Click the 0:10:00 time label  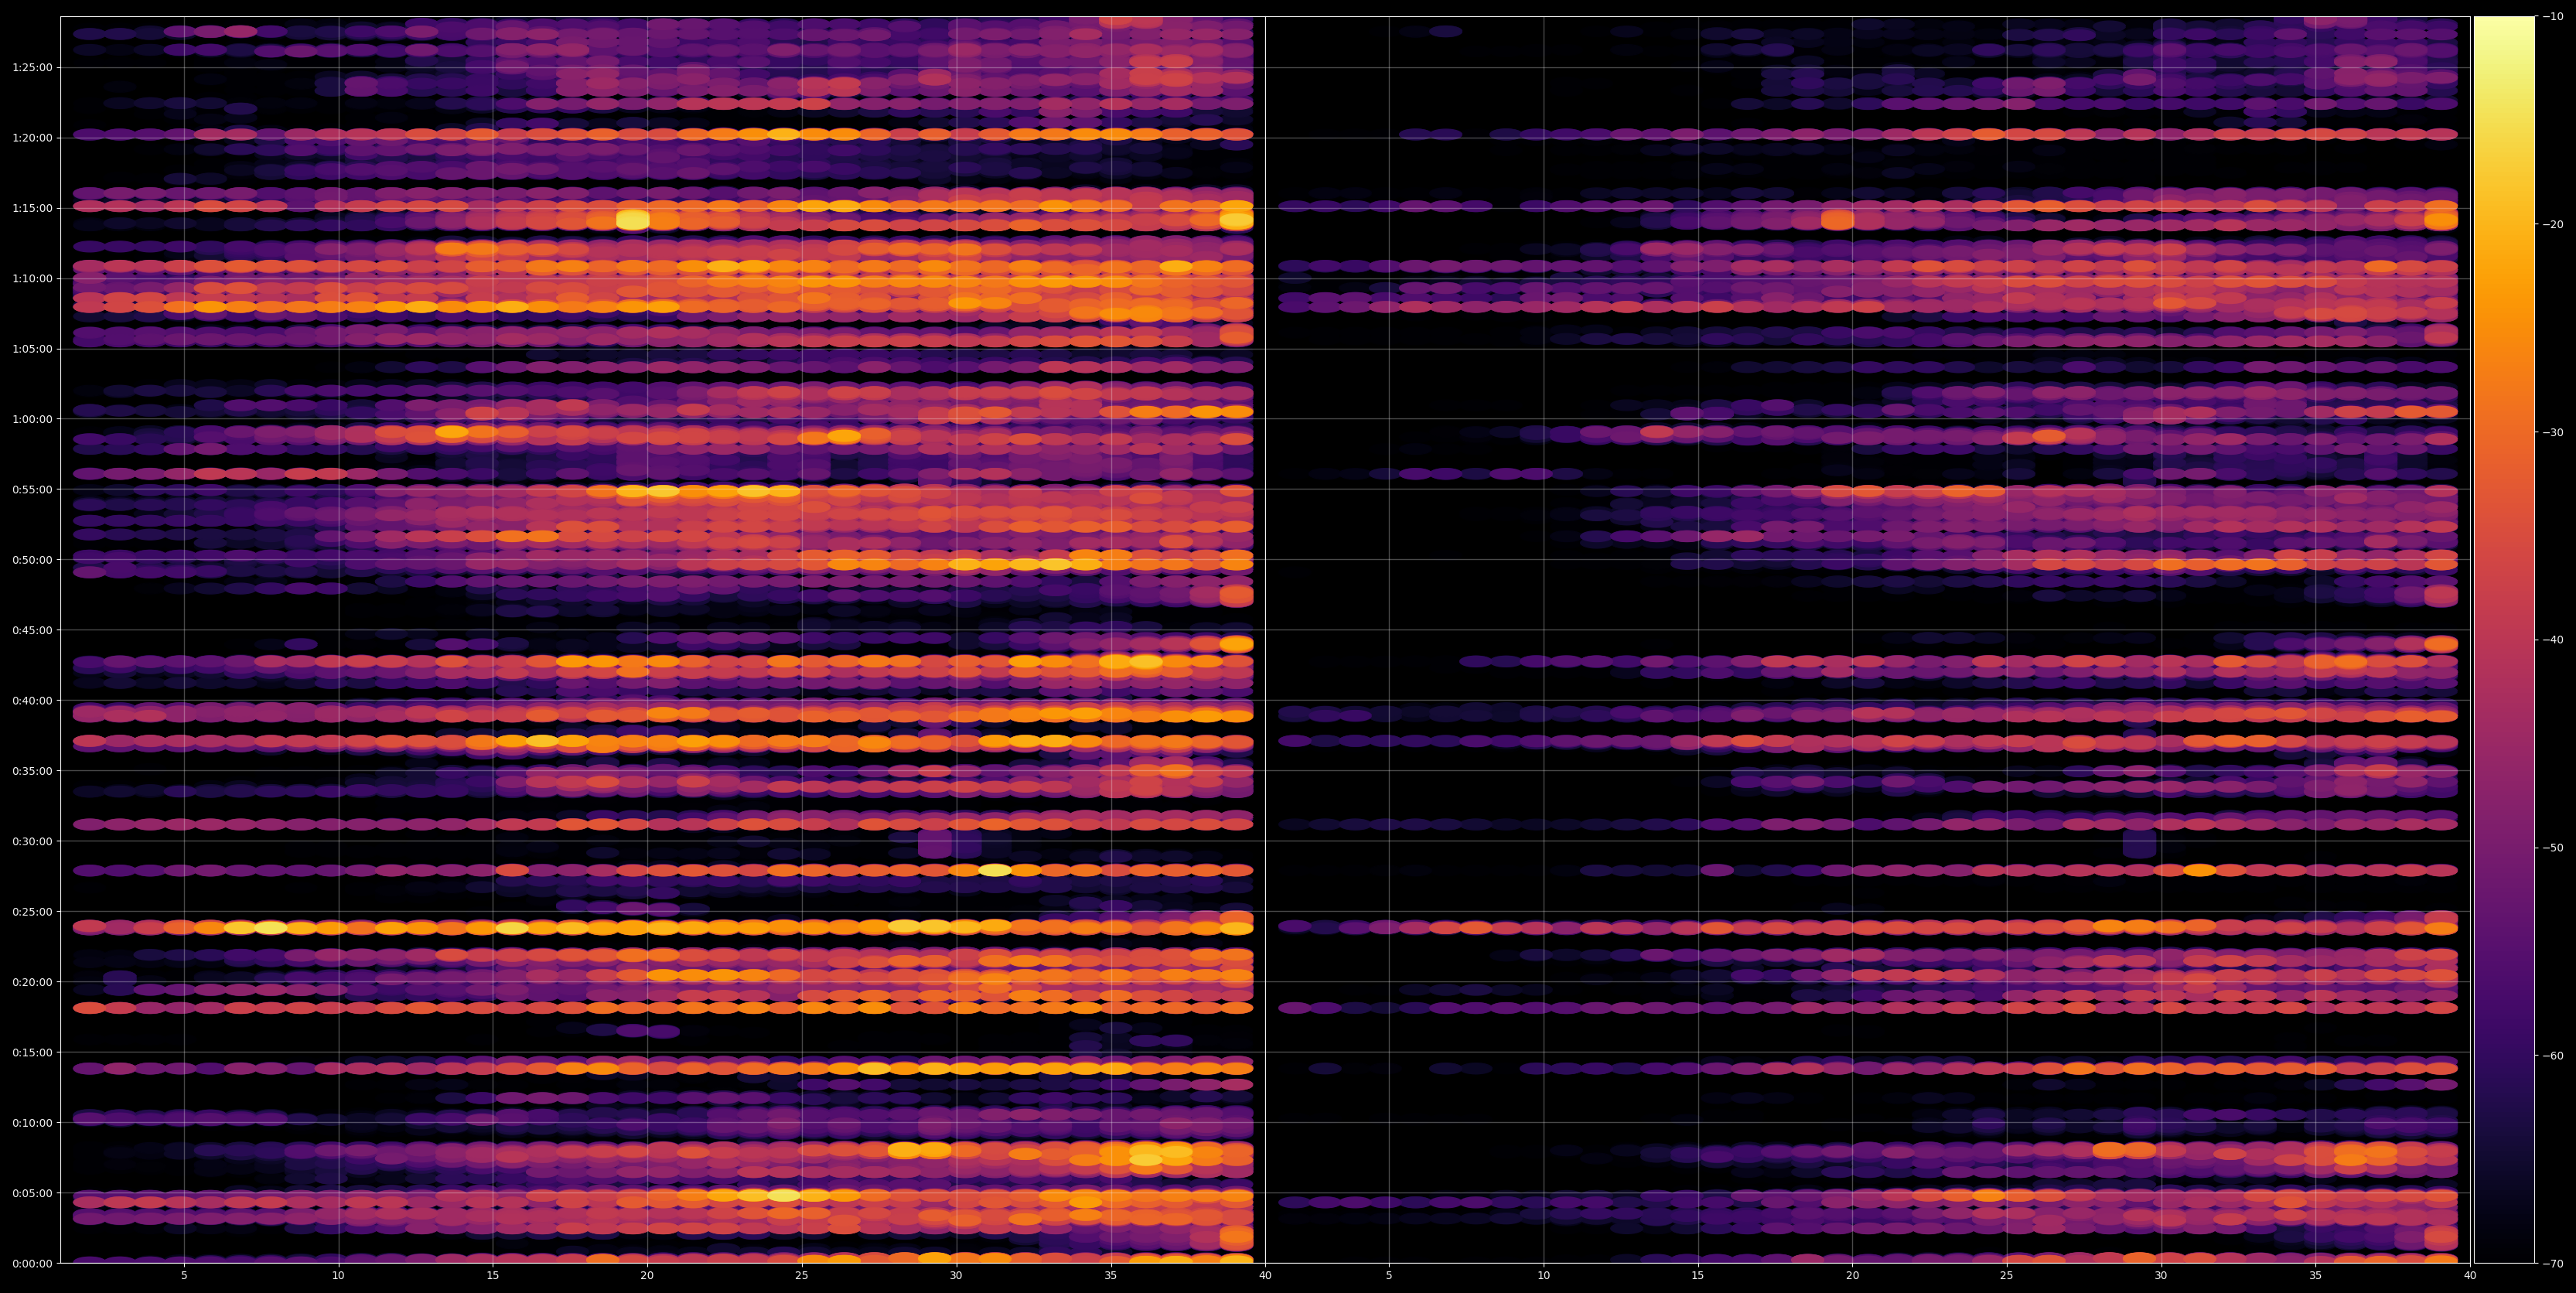[32, 1122]
